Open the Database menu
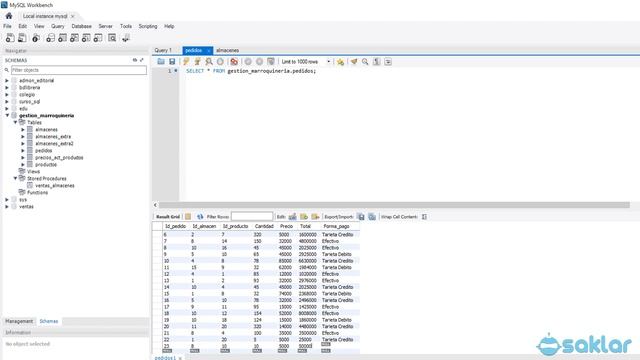This screenshot has height=360, width=640. click(81, 26)
